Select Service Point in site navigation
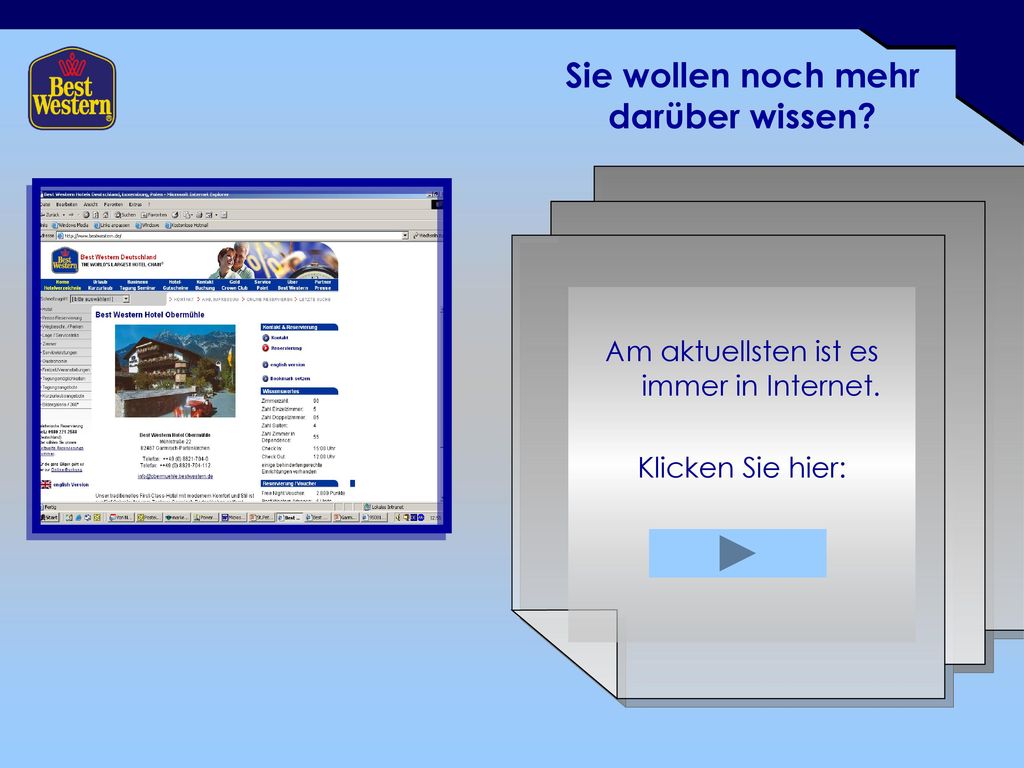The image size is (1024, 768). (x=263, y=285)
